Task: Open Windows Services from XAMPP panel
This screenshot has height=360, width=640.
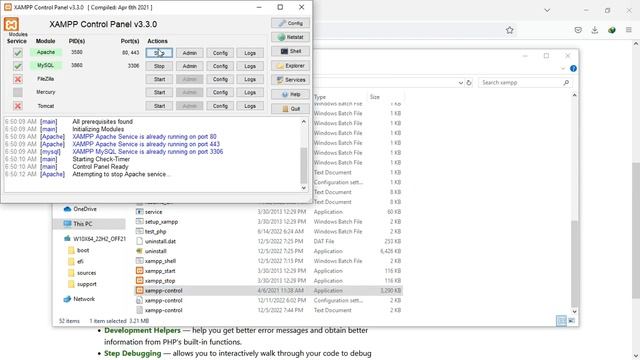Action: (x=290, y=80)
